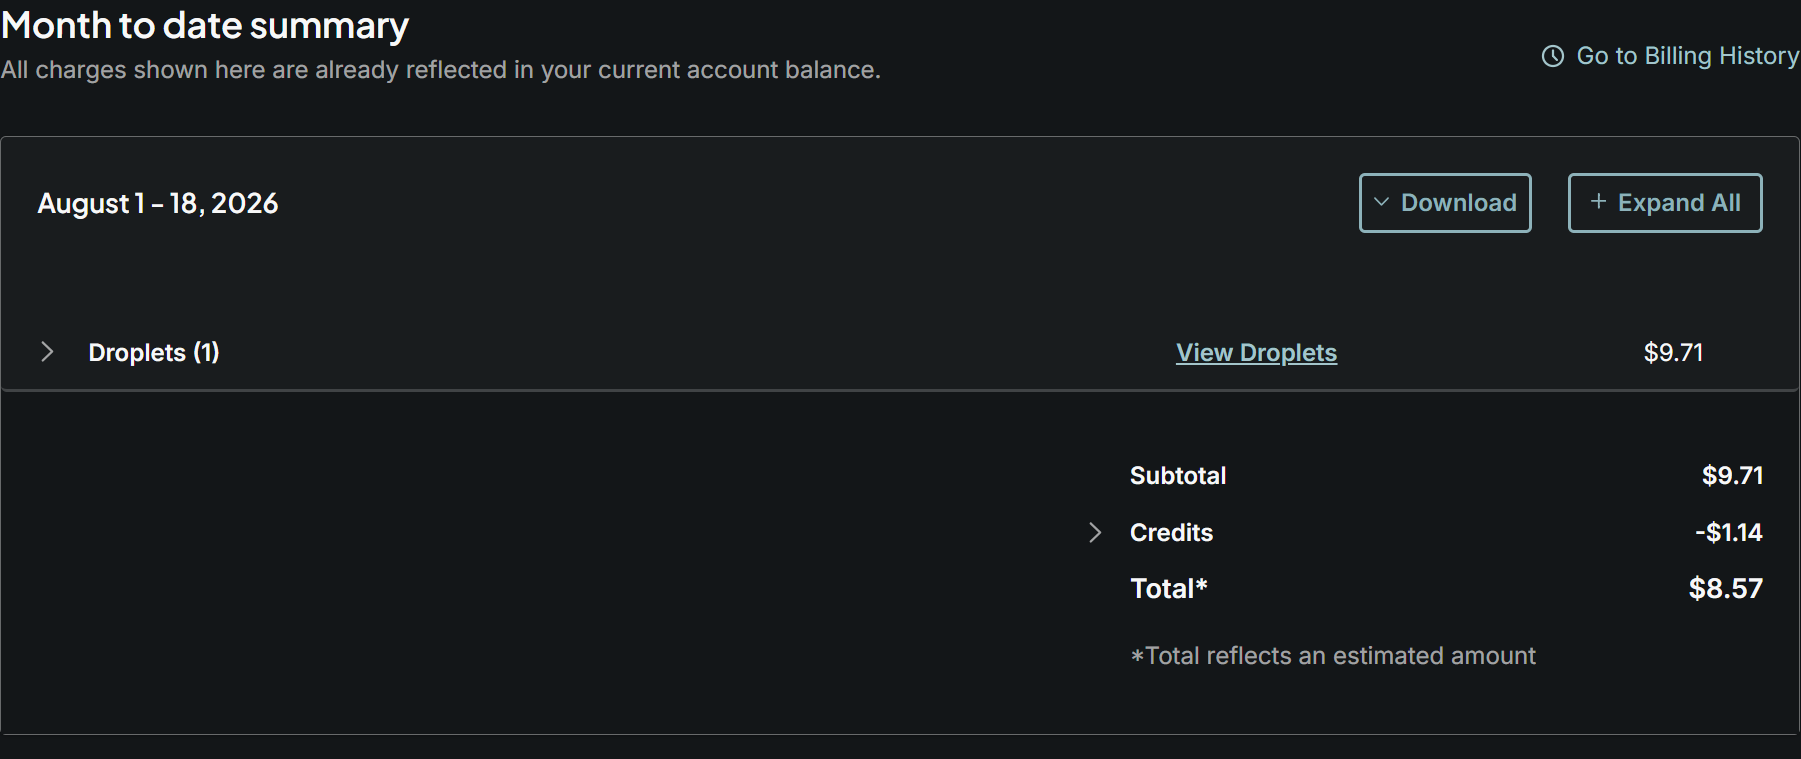1801x759 pixels.
Task: Open the Download dropdown chevron
Action: [x=1382, y=202]
